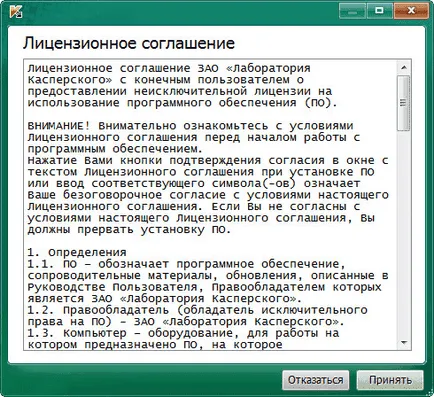Screen dimensions: 434x397
Task: Click the heading "Лицензионное соглашение"
Action: click(129, 44)
